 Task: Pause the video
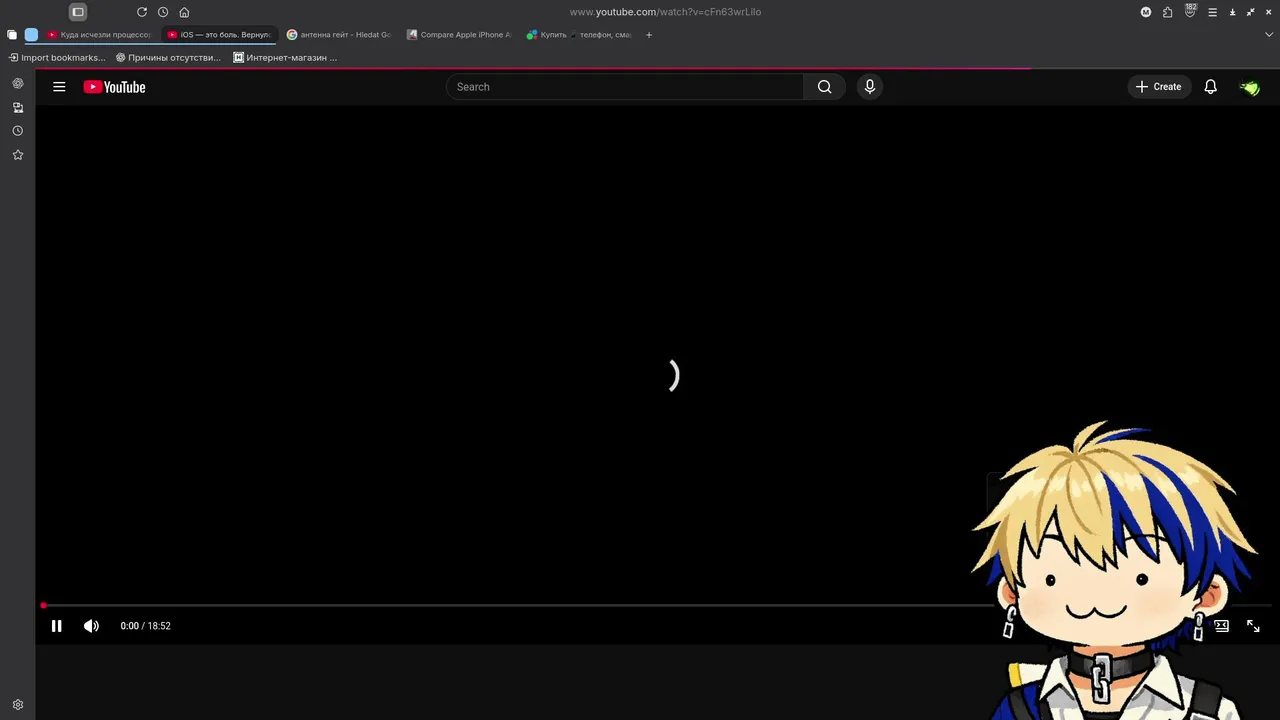point(56,626)
